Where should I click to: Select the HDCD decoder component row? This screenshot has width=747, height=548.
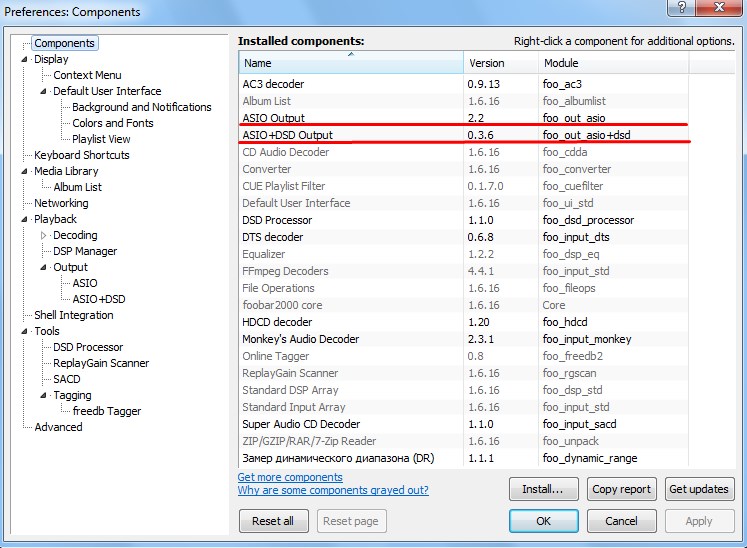coord(464,322)
